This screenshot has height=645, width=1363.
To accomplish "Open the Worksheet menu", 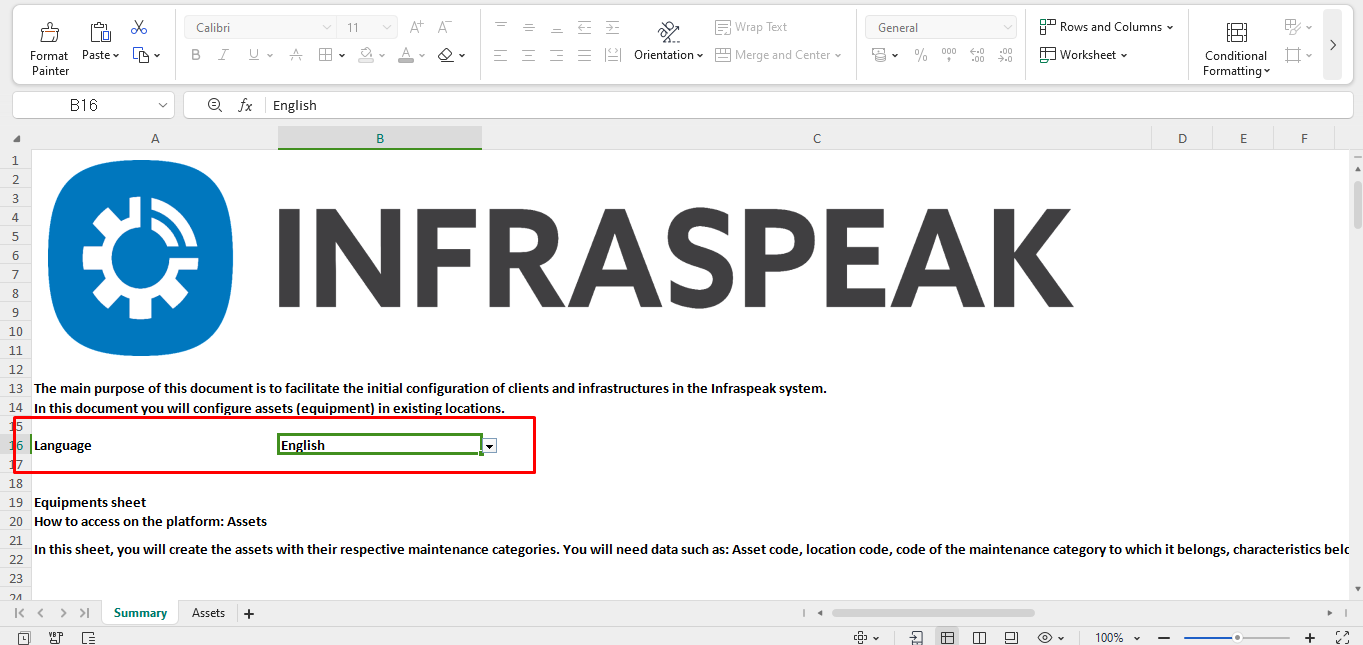I will click(1083, 55).
